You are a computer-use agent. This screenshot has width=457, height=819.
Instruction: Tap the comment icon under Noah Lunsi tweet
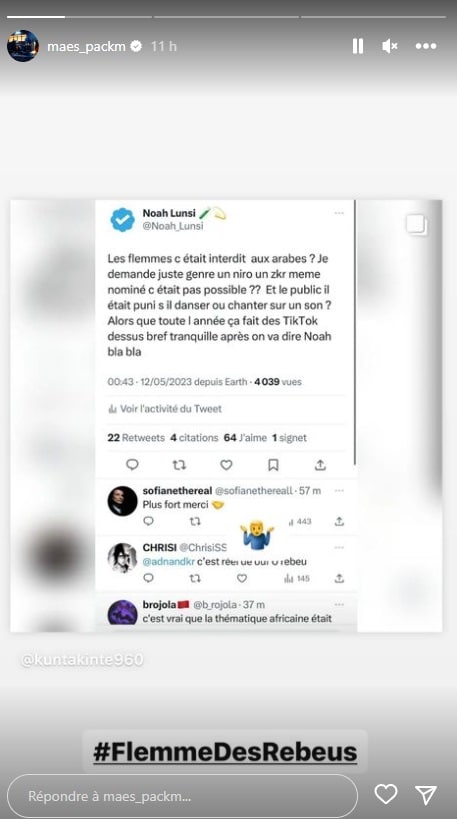pos(132,464)
